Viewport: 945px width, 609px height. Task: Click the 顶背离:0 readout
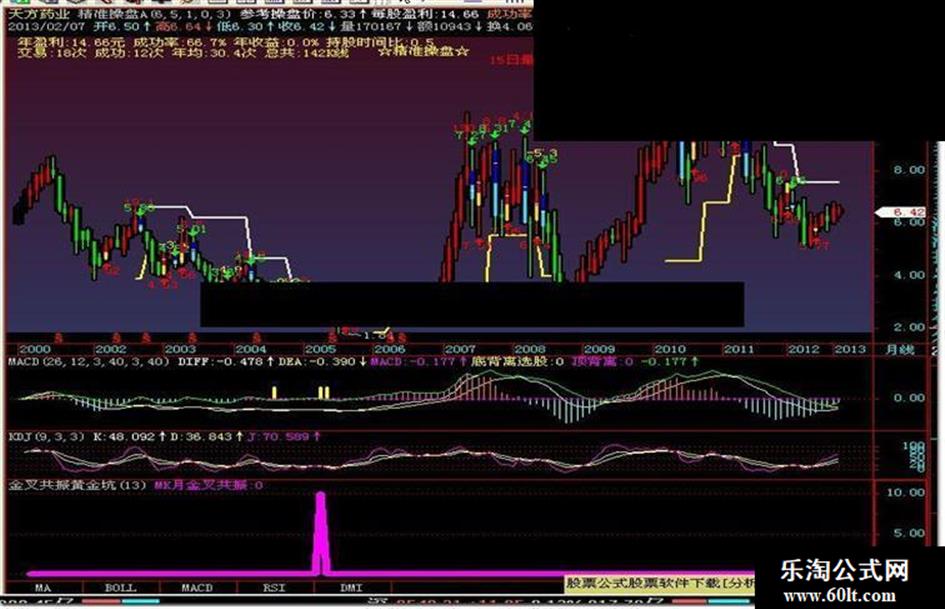602,362
